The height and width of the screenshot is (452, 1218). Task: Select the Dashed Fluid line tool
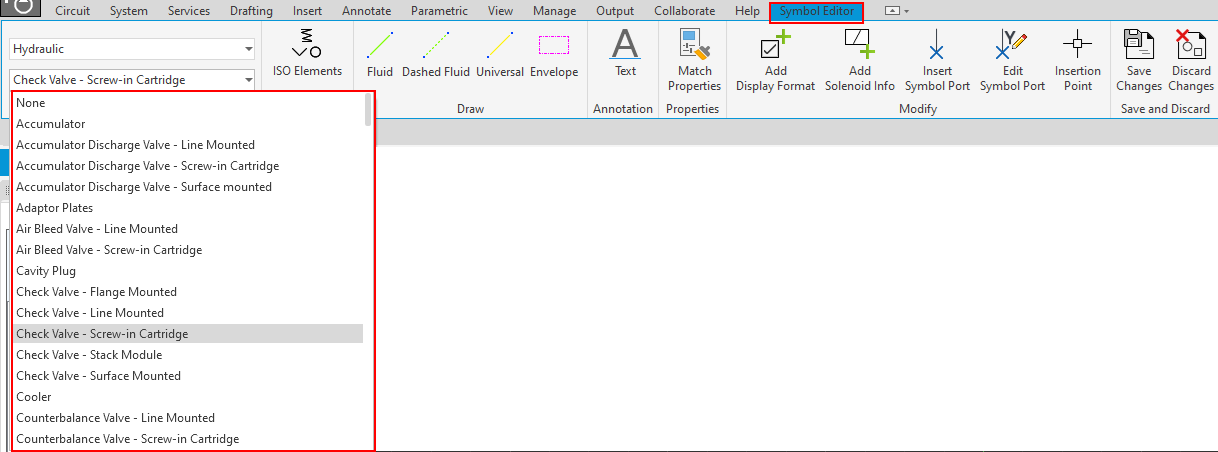(435, 53)
